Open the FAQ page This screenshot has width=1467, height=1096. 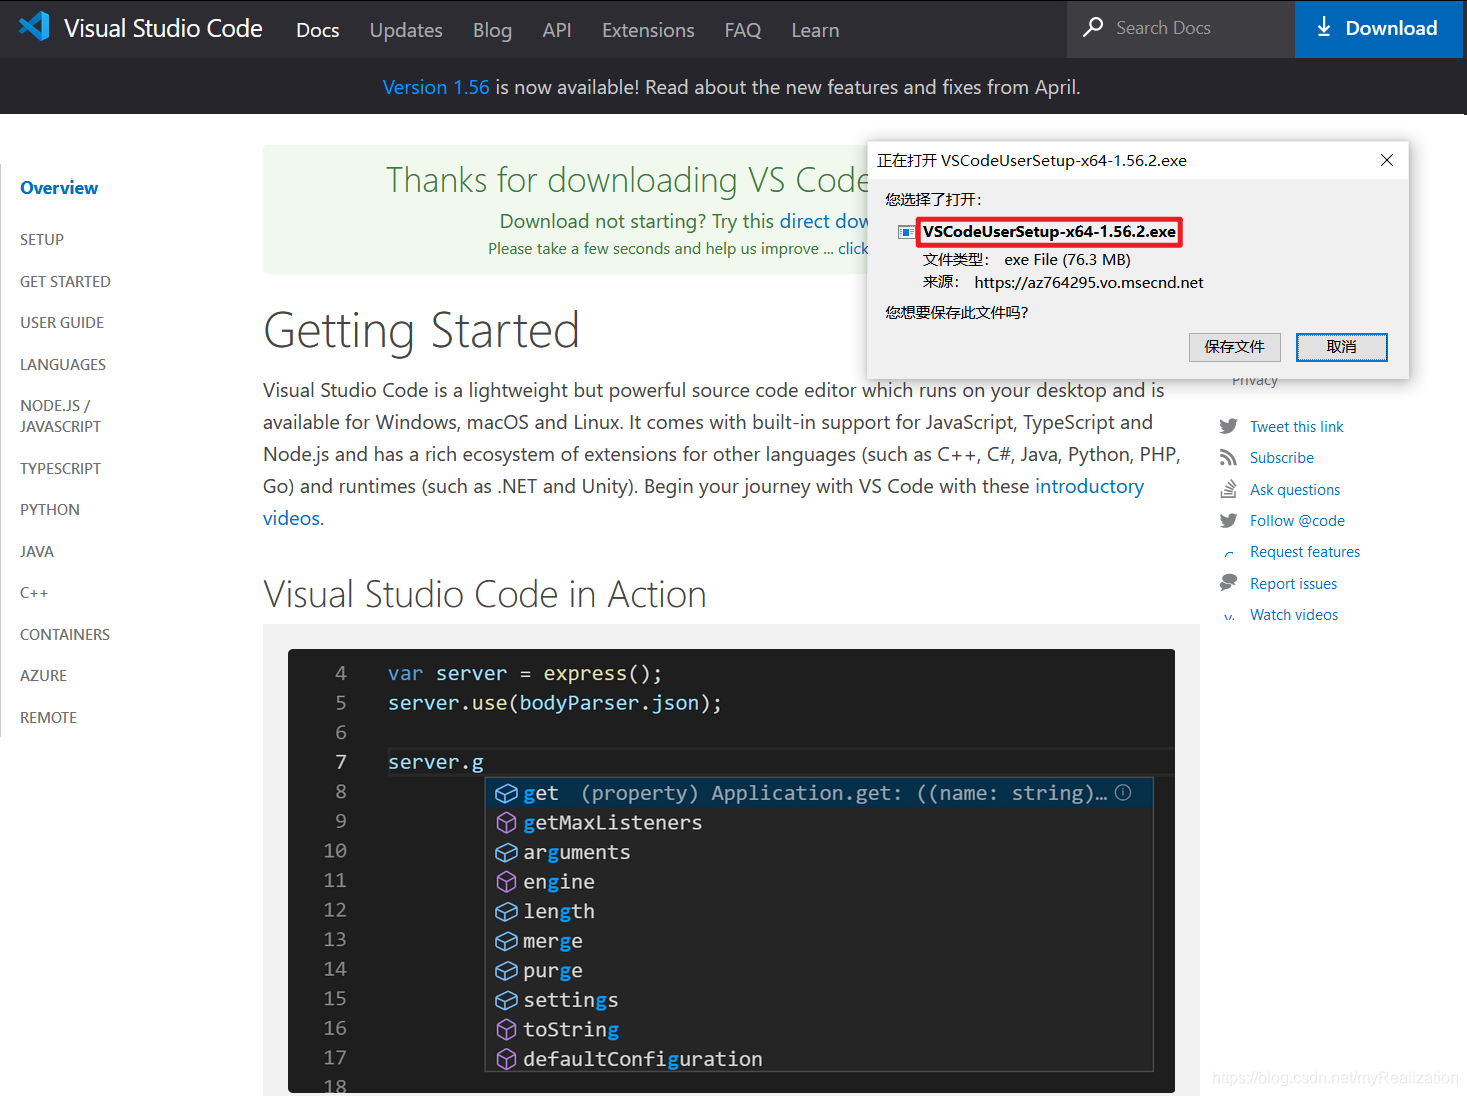pos(743,30)
